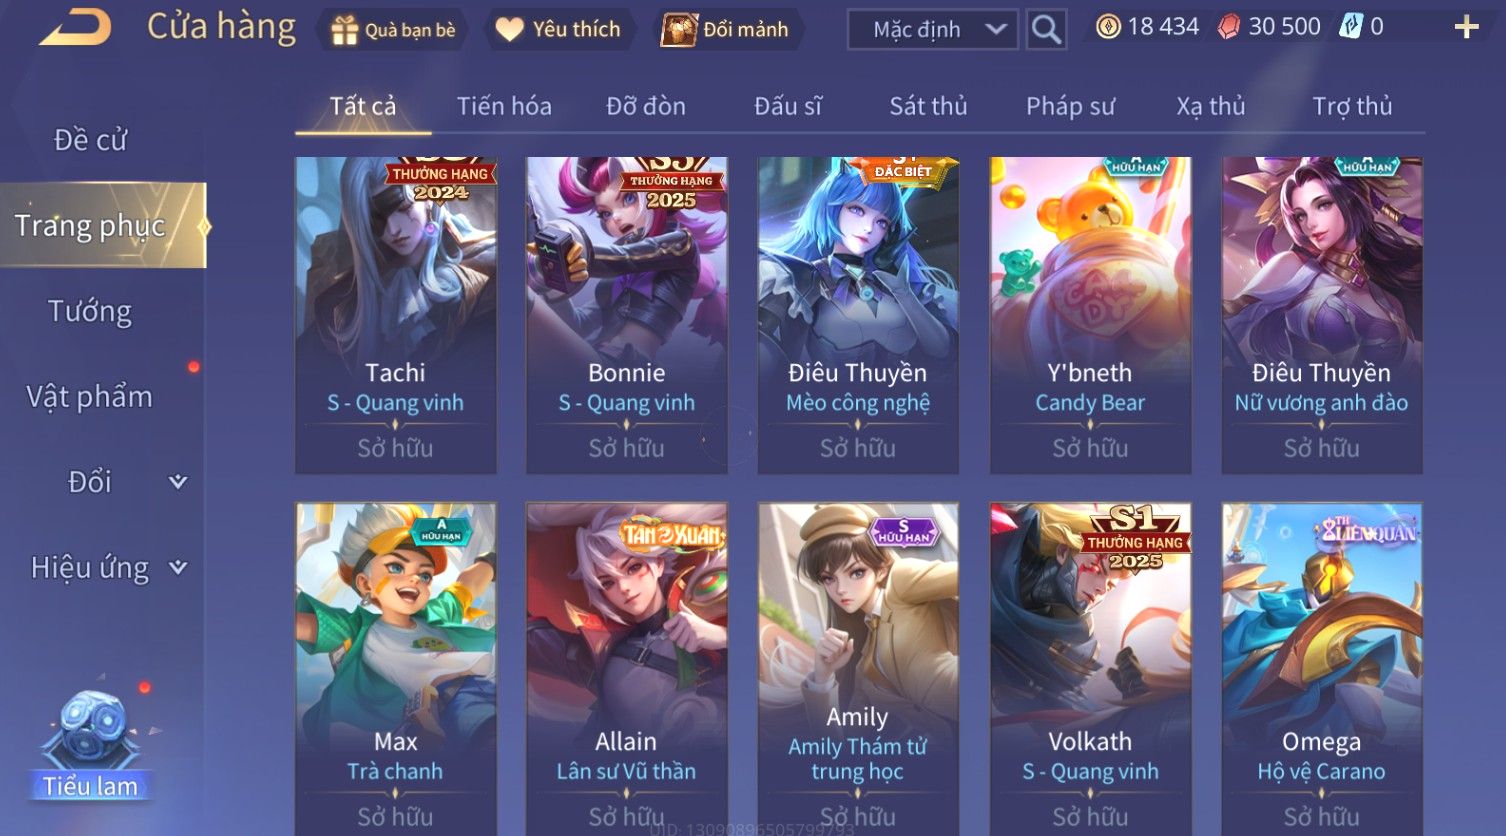
Task: Select the Đề cử sidebar item
Action: pyautogui.click(x=90, y=140)
